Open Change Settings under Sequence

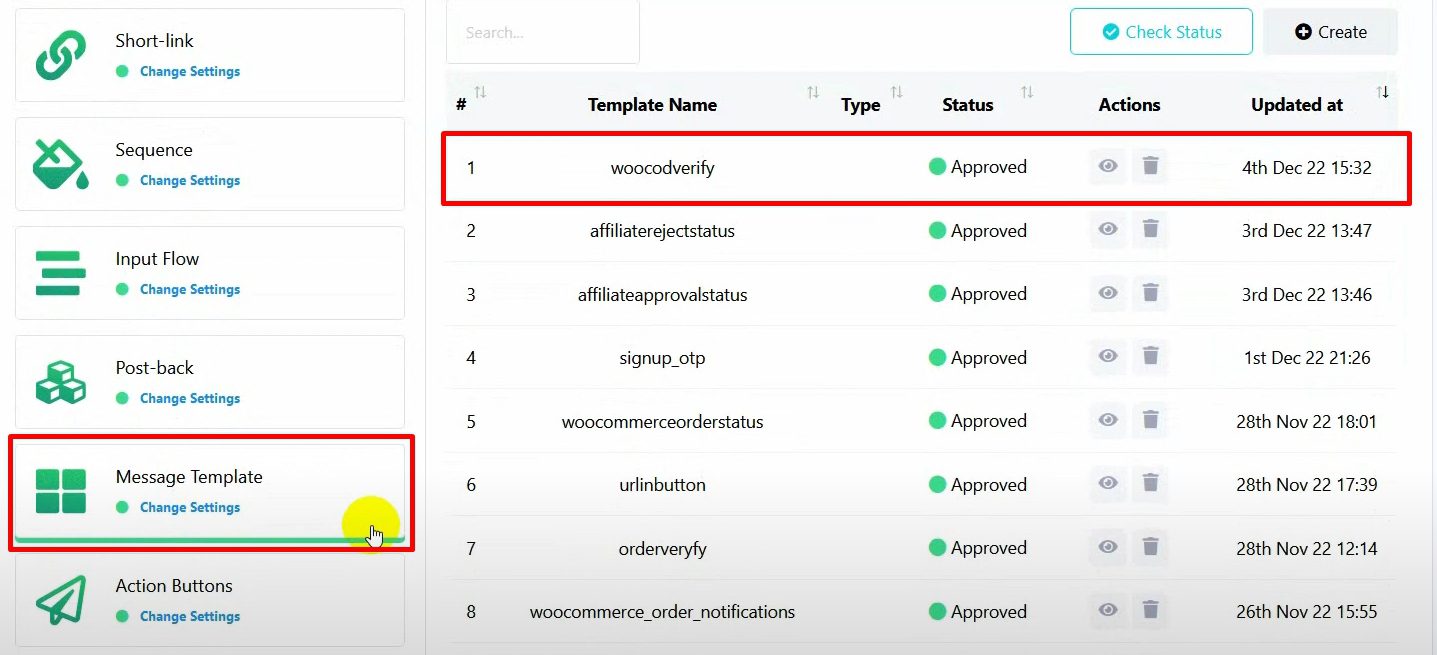tap(190, 180)
